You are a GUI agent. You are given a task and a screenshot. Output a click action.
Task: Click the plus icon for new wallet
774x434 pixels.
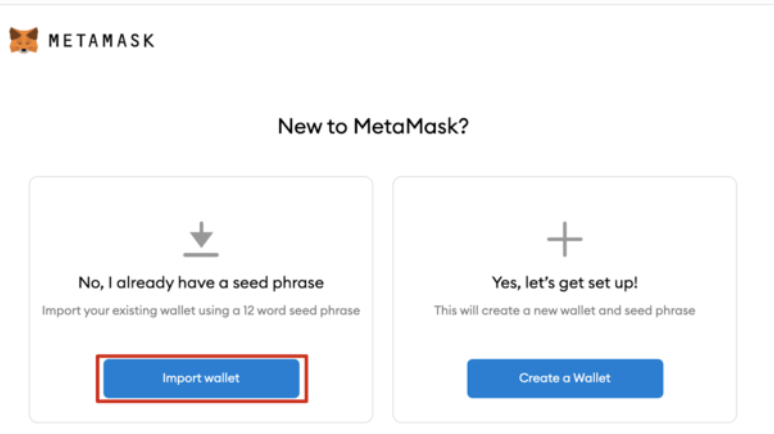564,240
